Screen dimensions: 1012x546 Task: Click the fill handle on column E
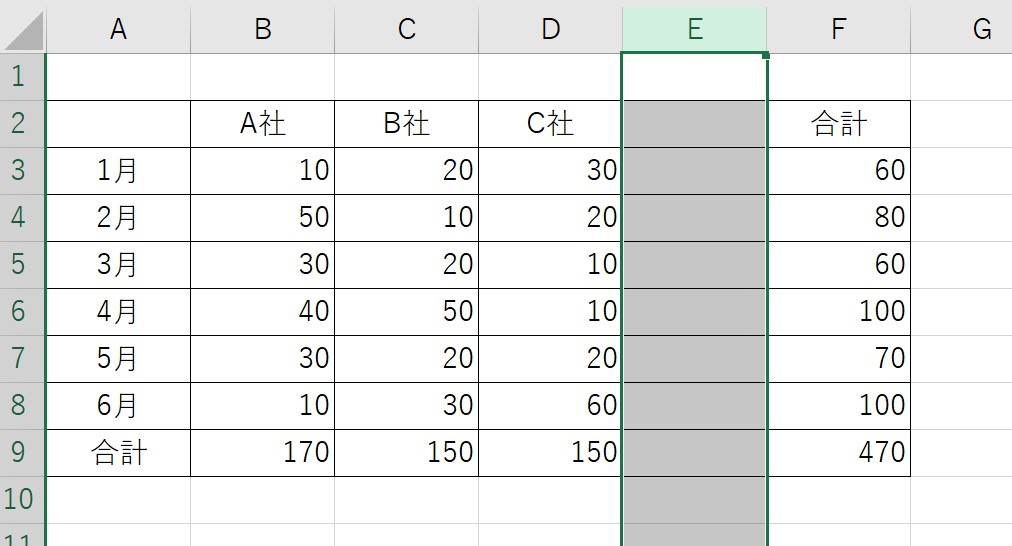coord(766,56)
